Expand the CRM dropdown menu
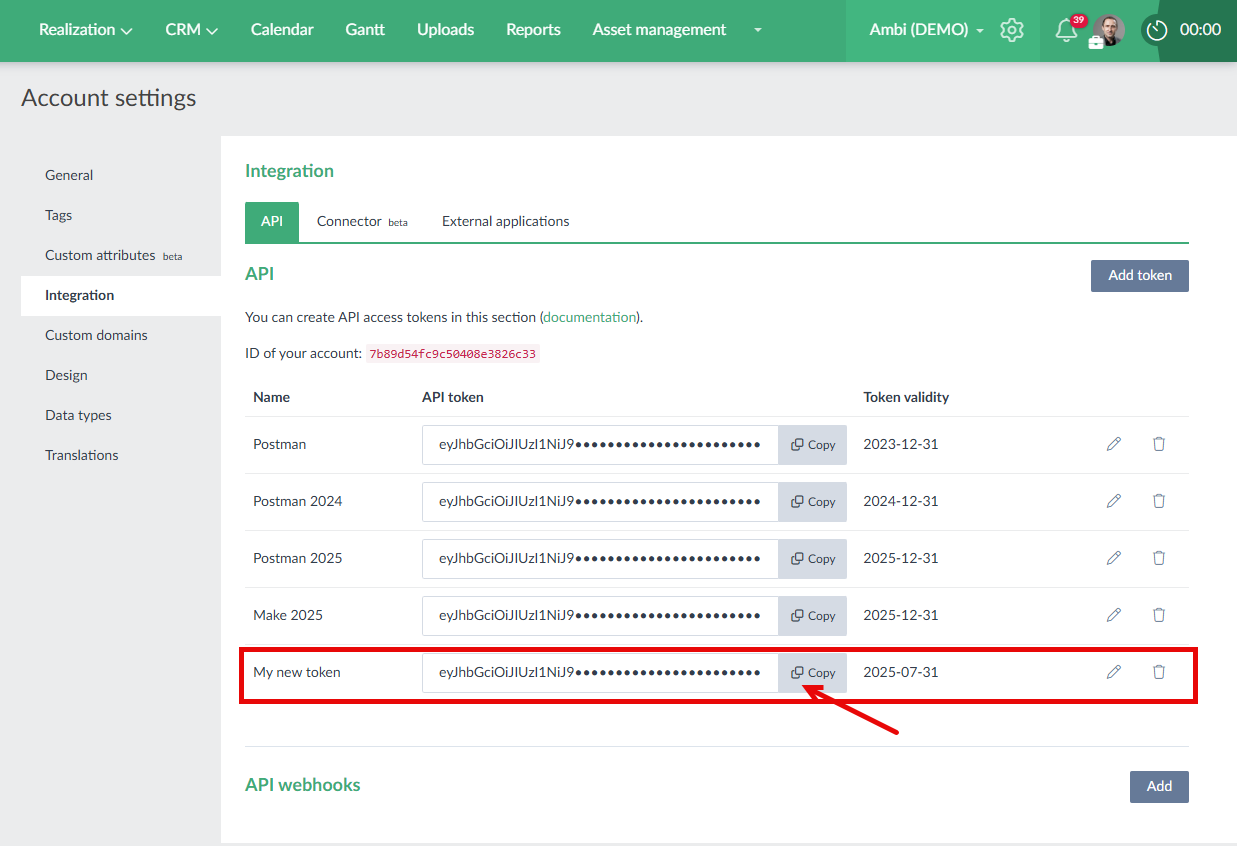 pyautogui.click(x=192, y=30)
